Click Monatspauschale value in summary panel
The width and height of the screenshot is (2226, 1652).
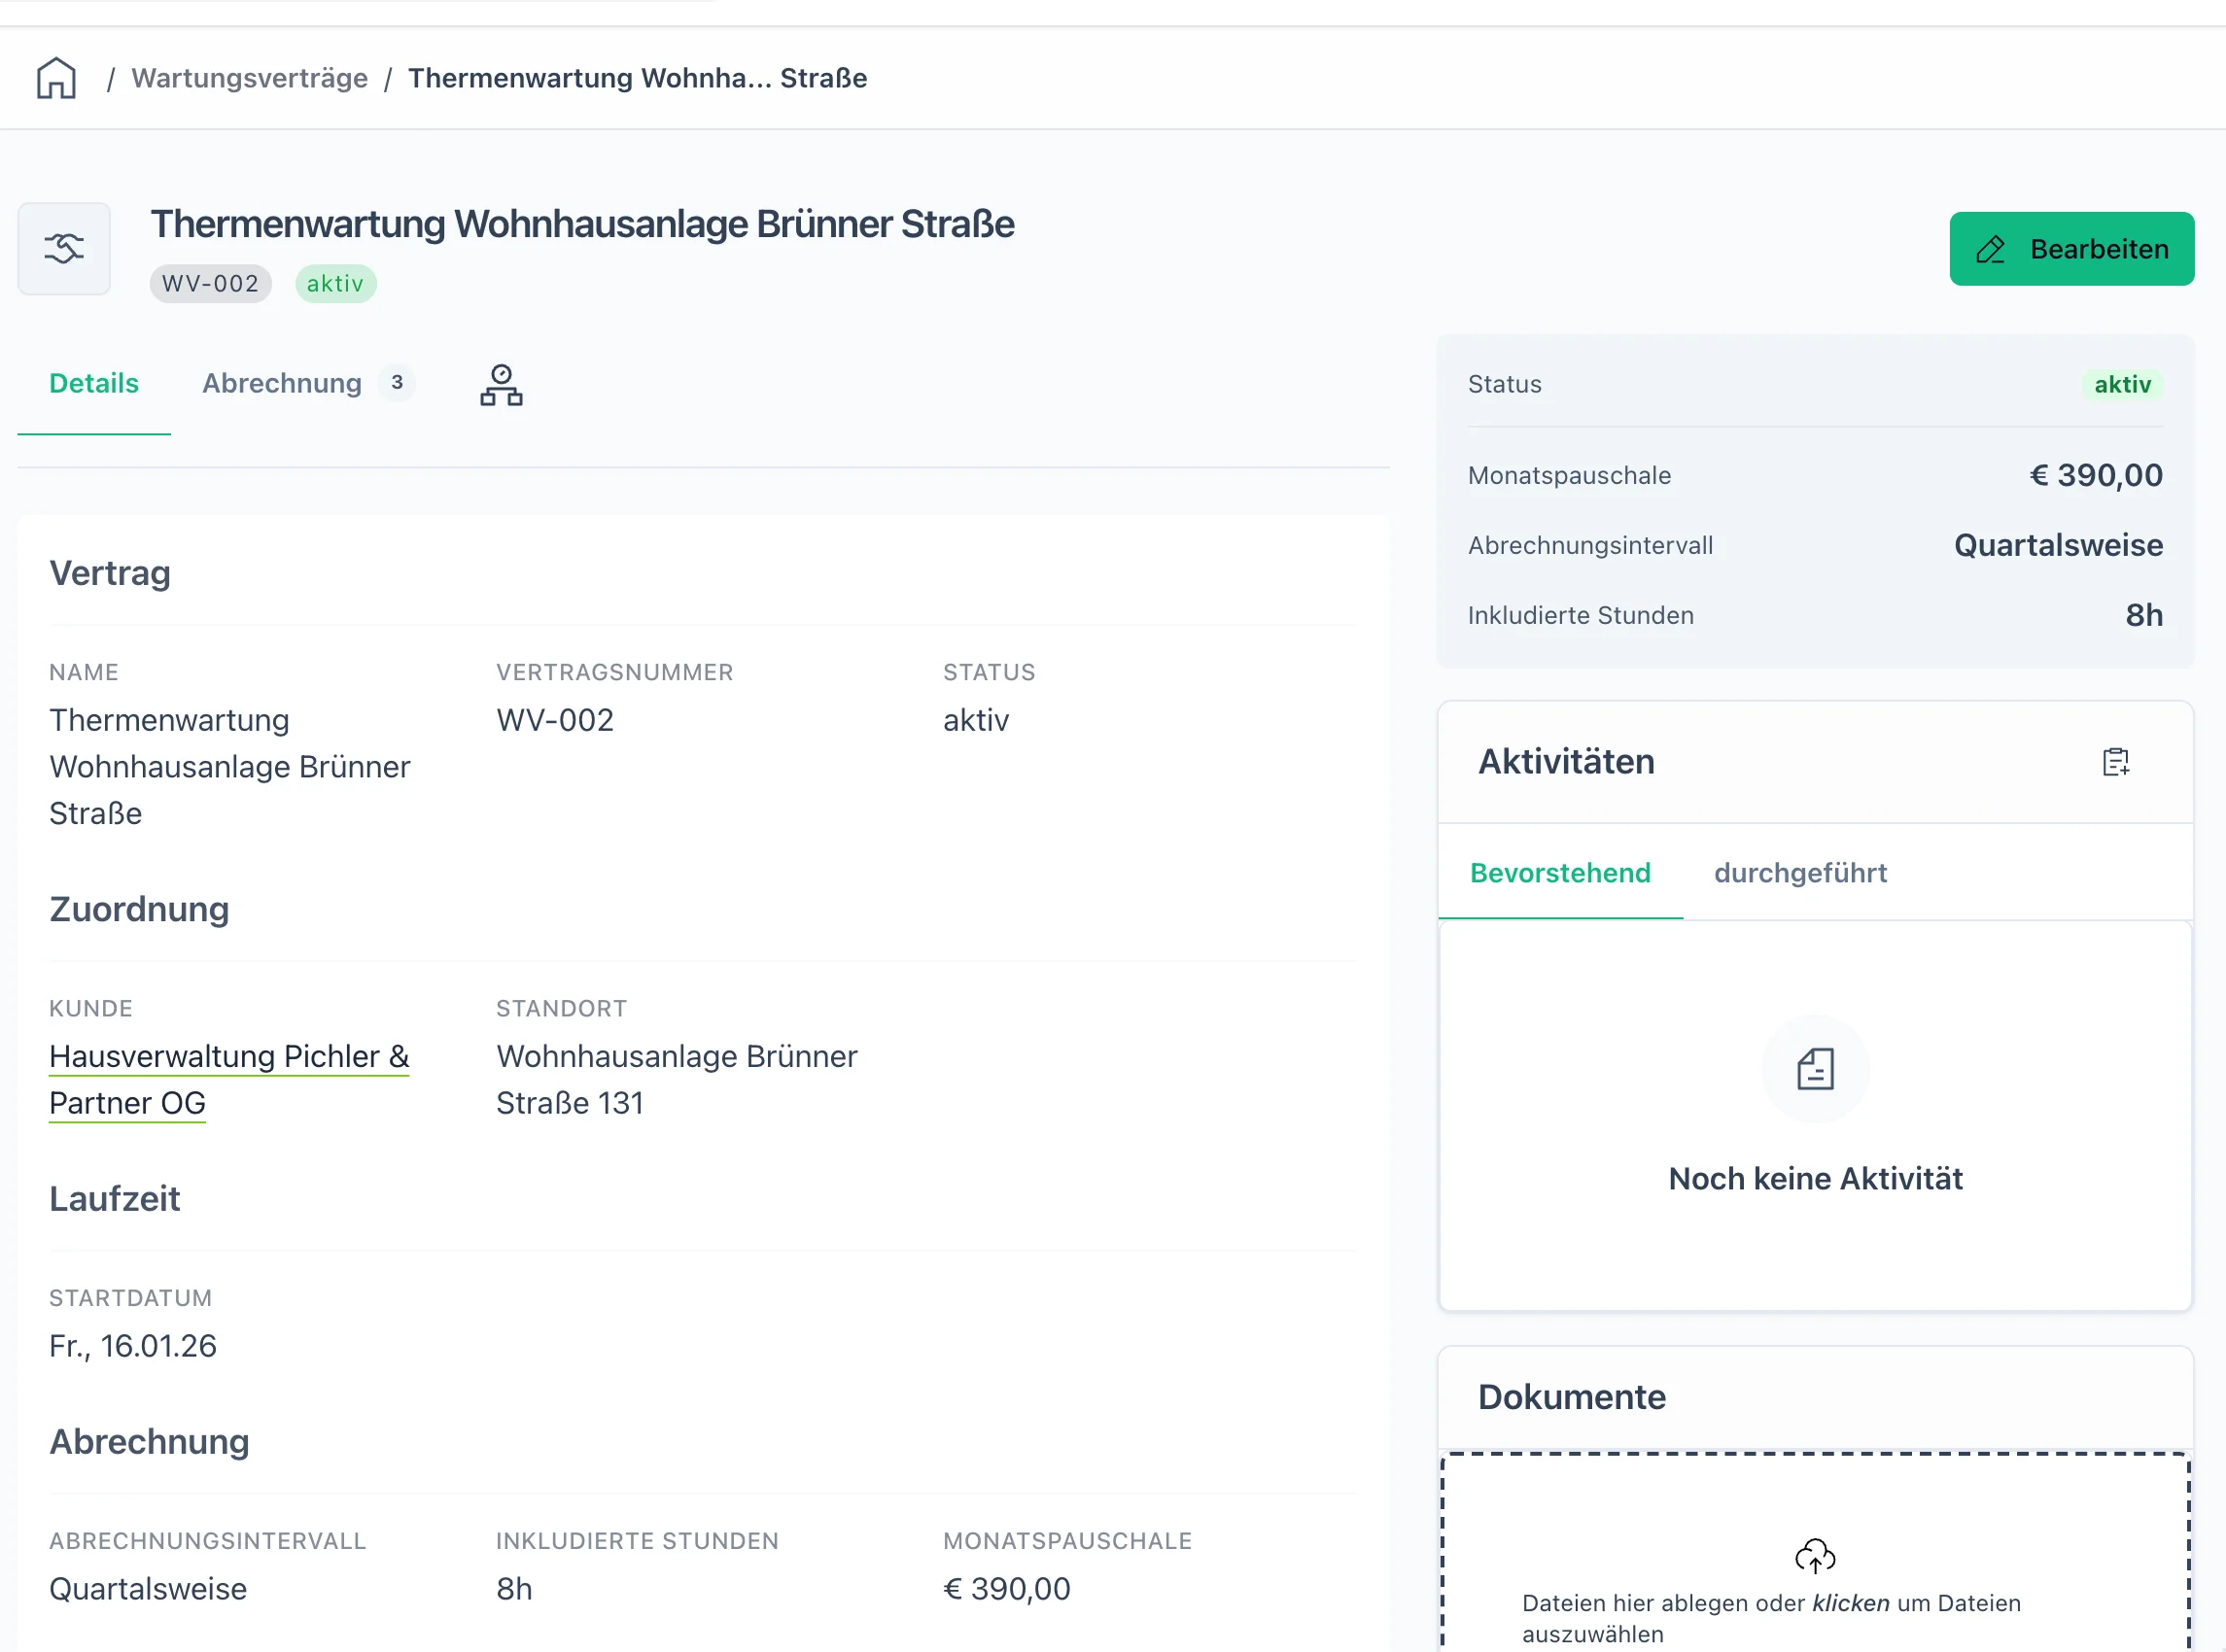point(2095,475)
